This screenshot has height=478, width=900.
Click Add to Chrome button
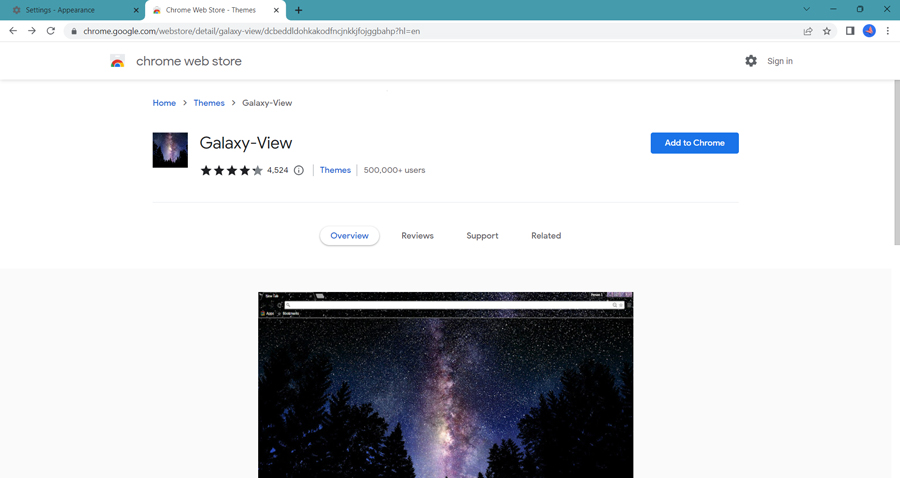click(x=695, y=143)
